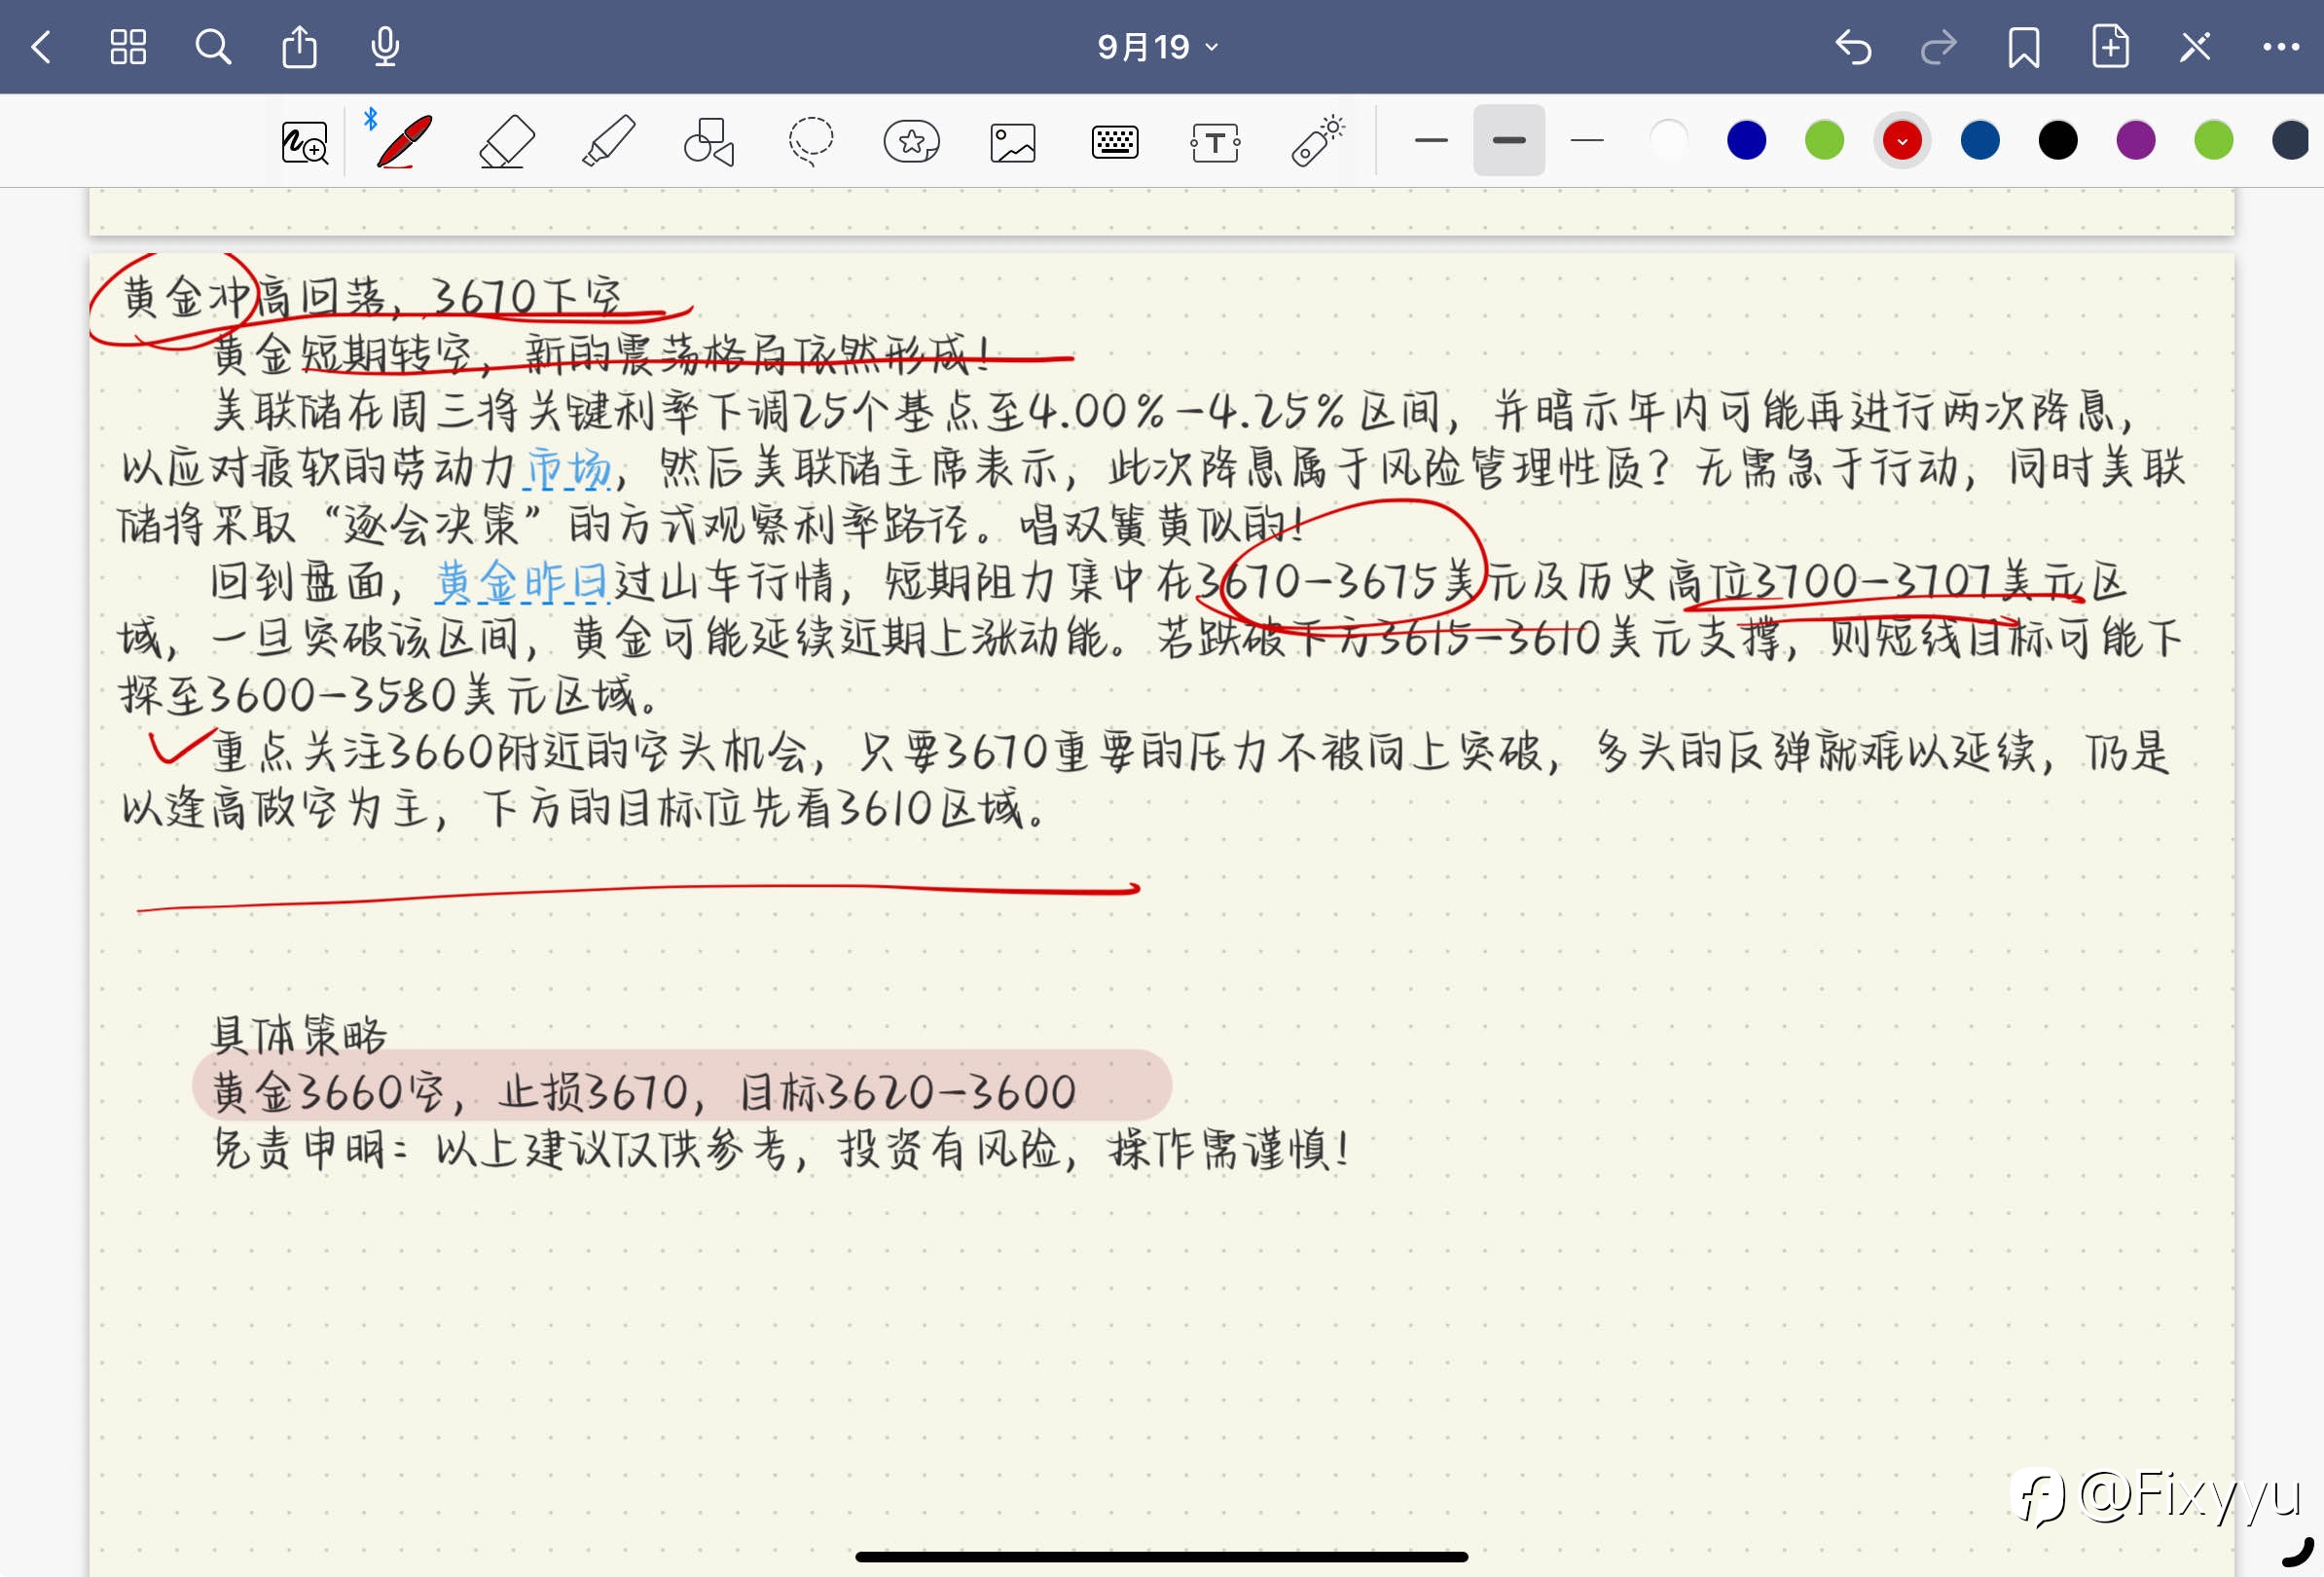Insert an image with Photo tool

click(x=1013, y=142)
